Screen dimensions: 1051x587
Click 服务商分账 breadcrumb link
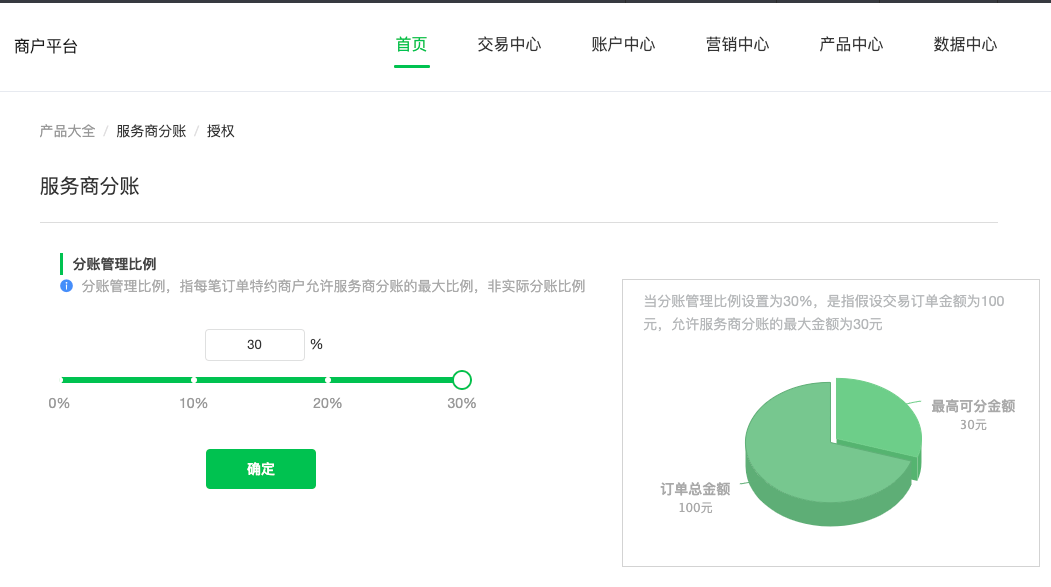tap(151, 131)
